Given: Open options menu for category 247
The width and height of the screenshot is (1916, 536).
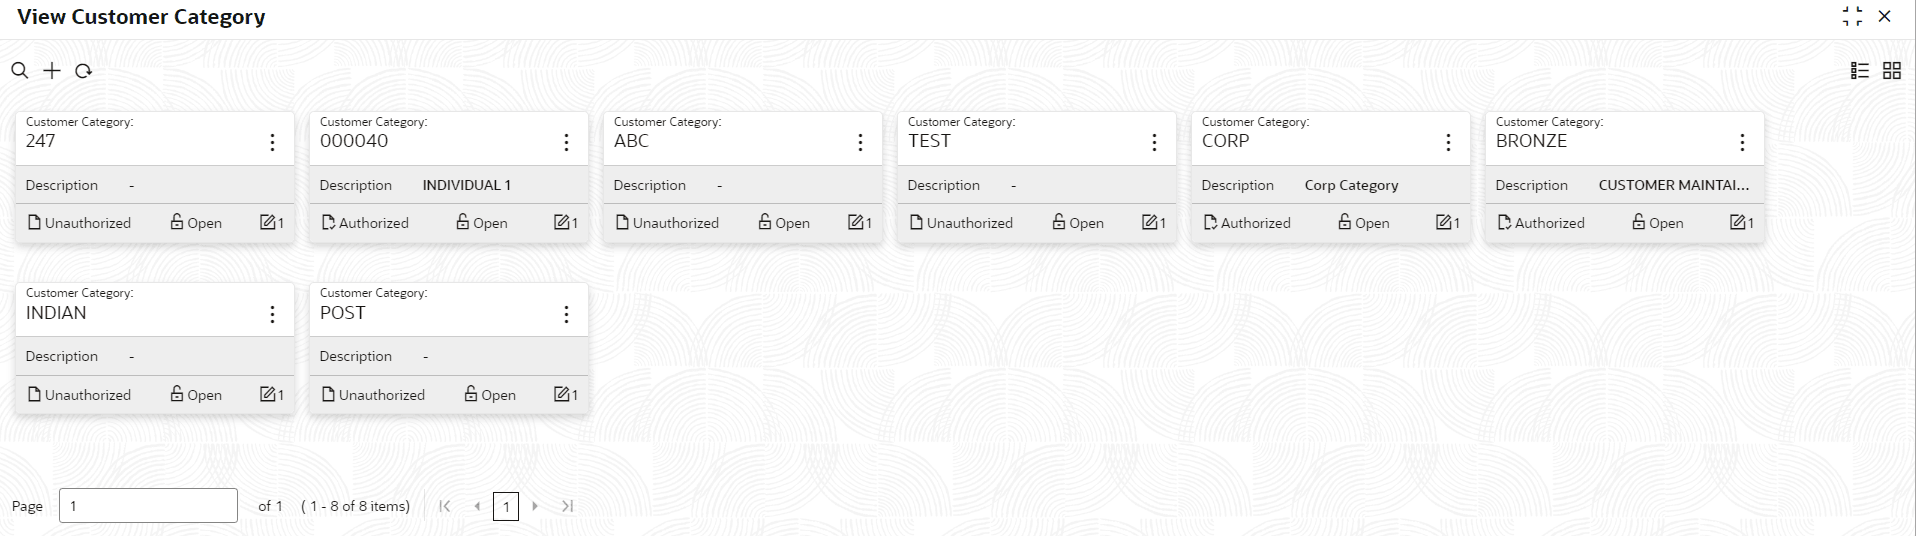Looking at the screenshot, I should (272, 142).
